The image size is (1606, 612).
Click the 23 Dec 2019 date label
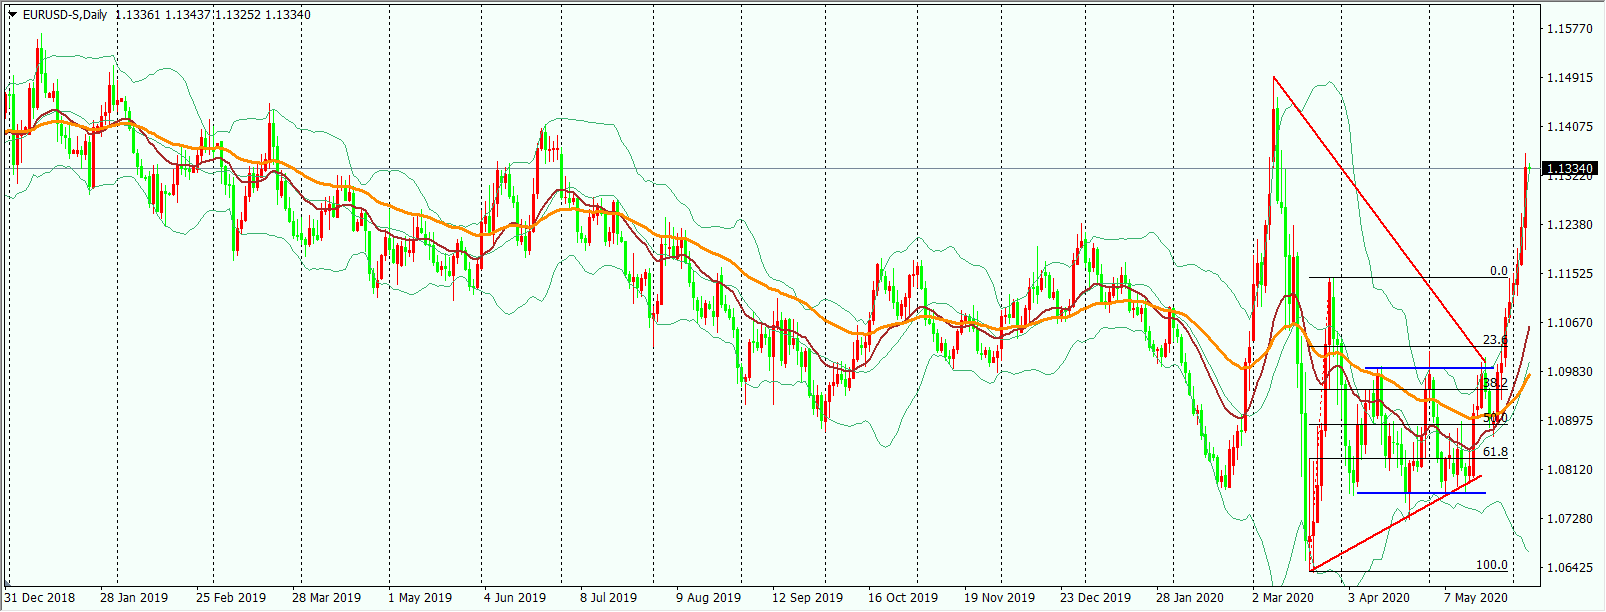(1095, 598)
